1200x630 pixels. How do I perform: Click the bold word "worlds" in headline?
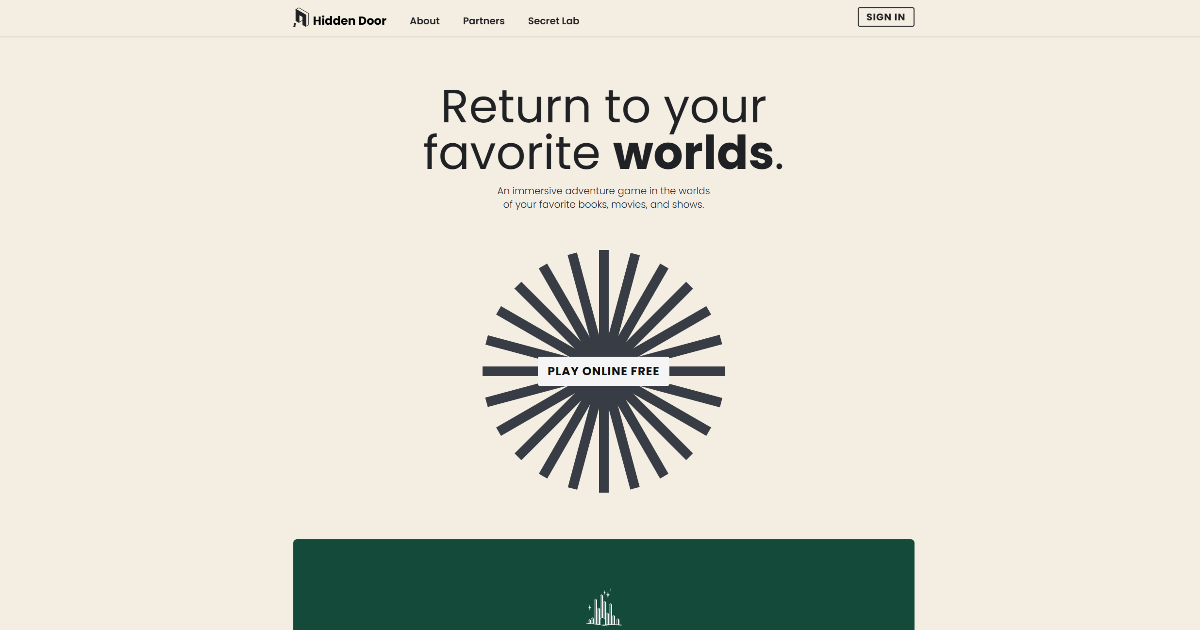tap(694, 153)
